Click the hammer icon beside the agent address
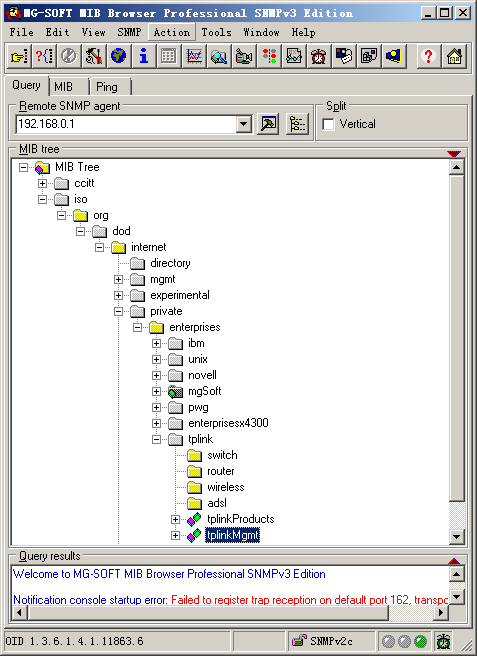 tap(268, 124)
